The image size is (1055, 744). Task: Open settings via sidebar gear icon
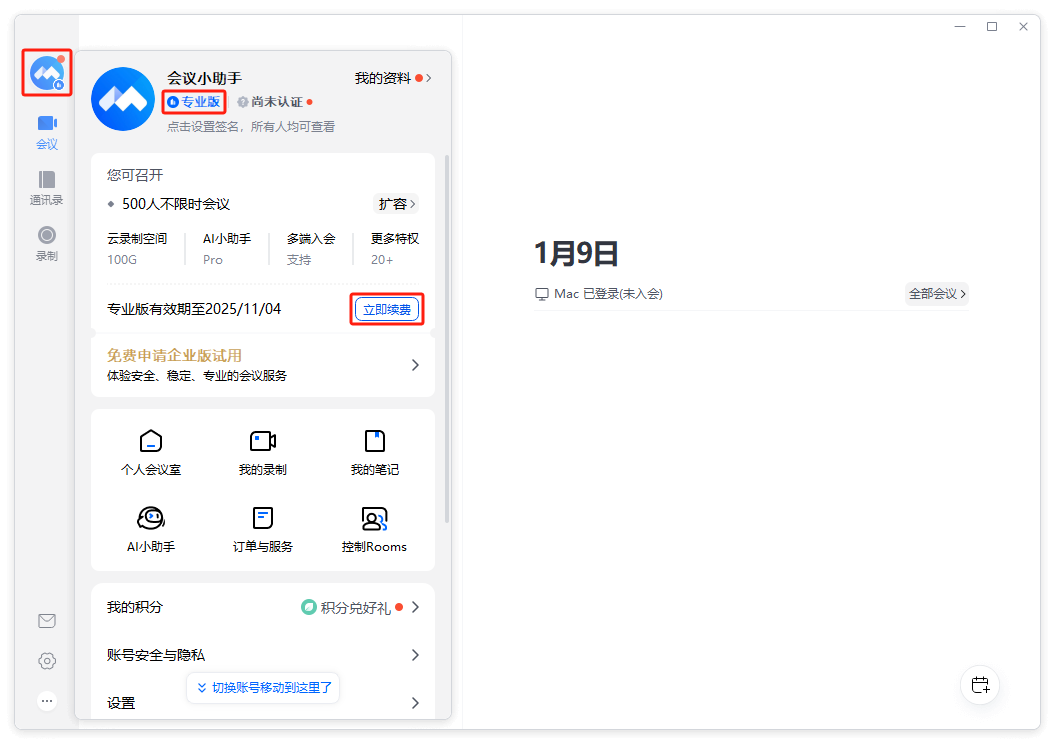[46, 661]
